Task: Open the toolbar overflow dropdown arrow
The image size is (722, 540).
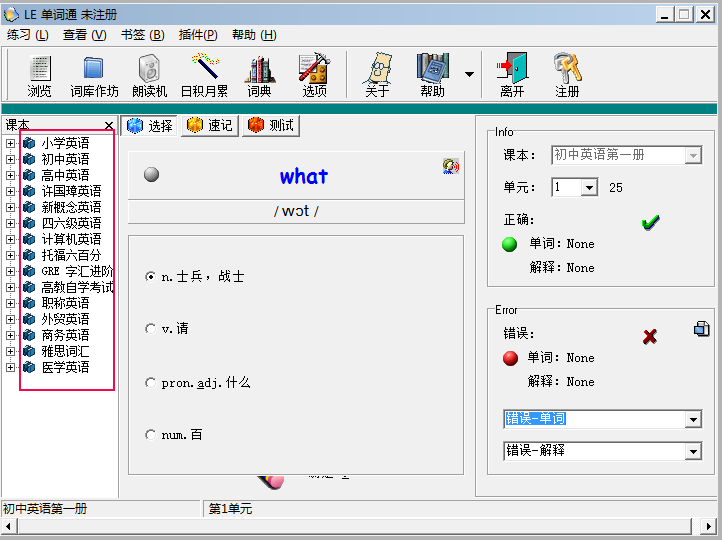Action: click(469, 74)
